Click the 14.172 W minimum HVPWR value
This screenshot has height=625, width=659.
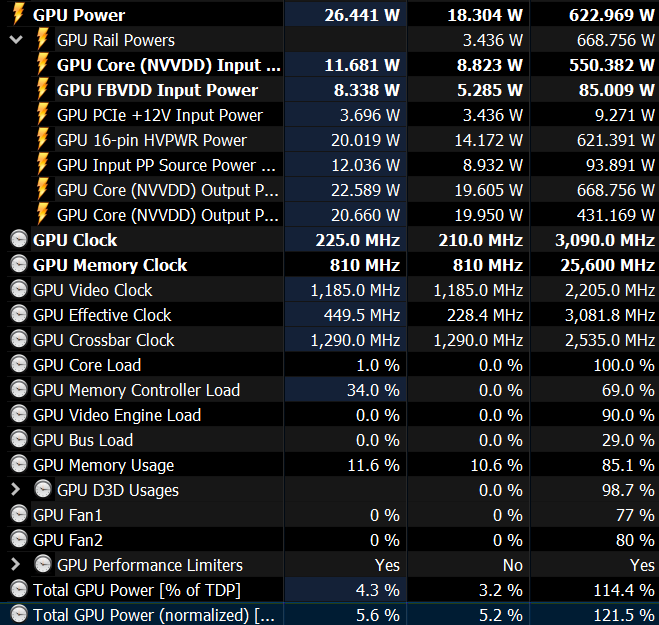[488, 140]
